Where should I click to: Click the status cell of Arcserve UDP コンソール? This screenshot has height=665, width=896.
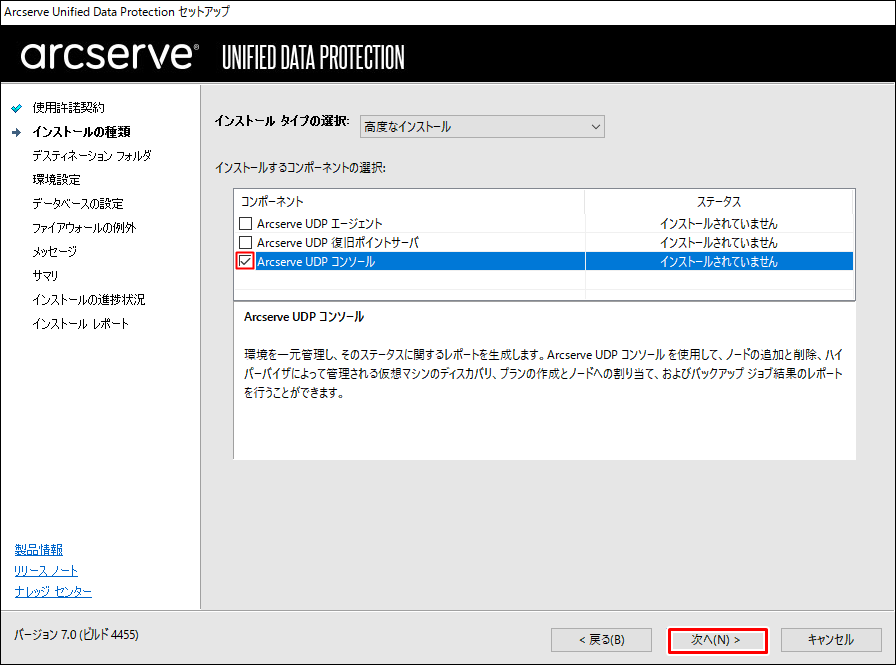tap(719, 261)
